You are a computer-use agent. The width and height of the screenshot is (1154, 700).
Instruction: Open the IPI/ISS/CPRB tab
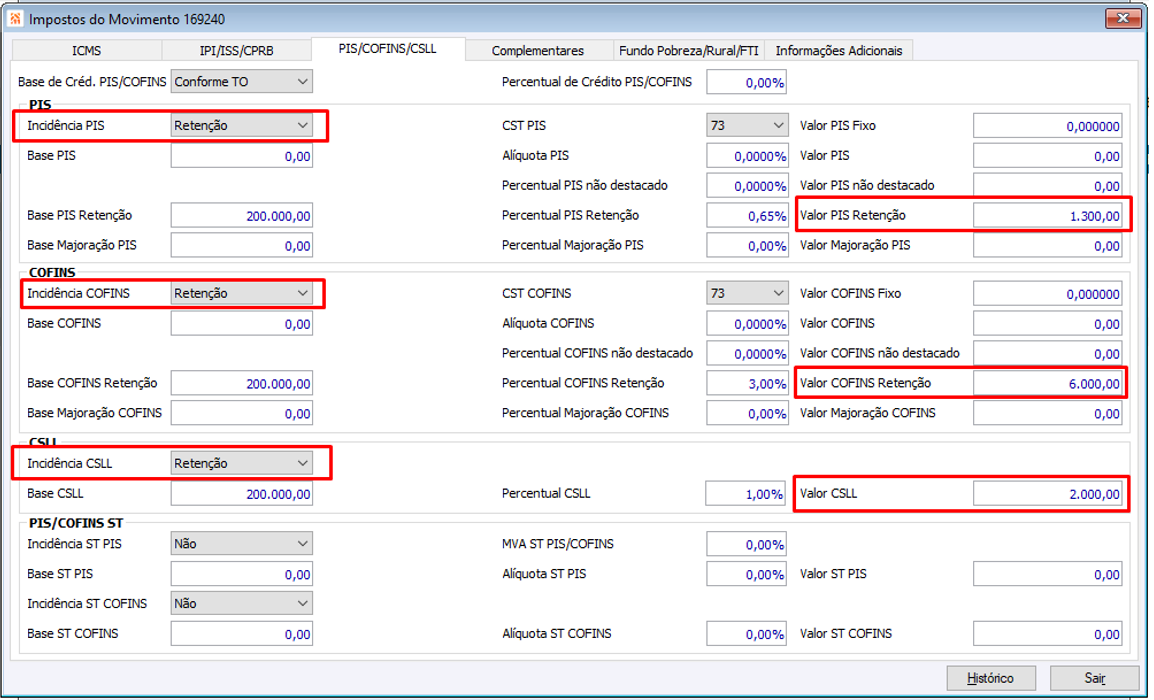coord(236,51)
